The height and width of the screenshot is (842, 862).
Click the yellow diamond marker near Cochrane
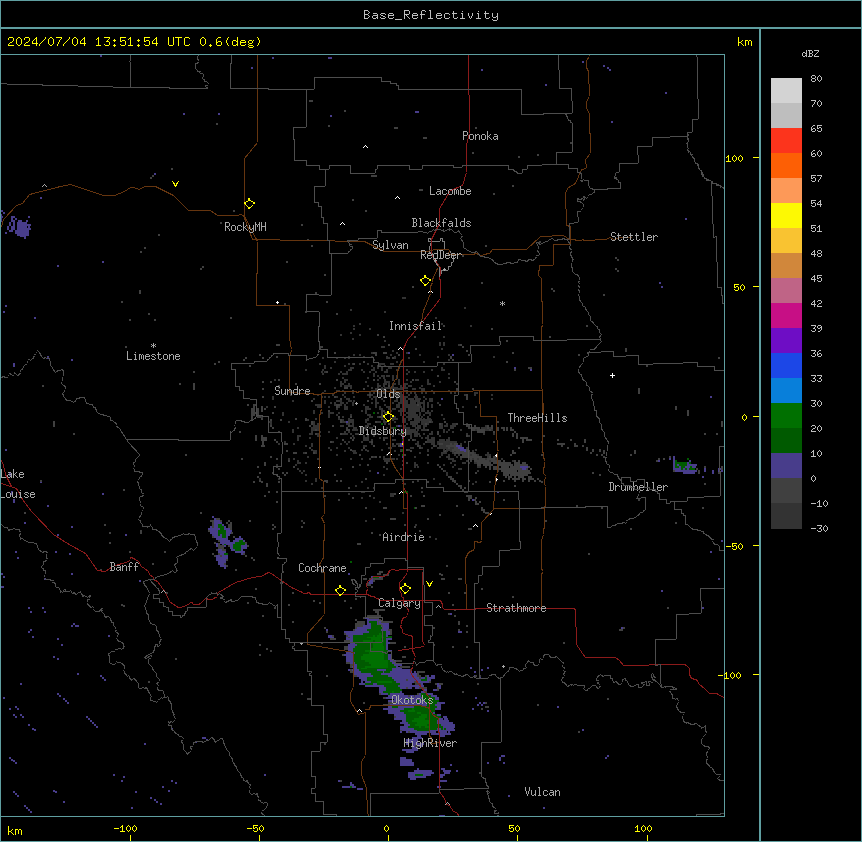[x=340, y=590]
